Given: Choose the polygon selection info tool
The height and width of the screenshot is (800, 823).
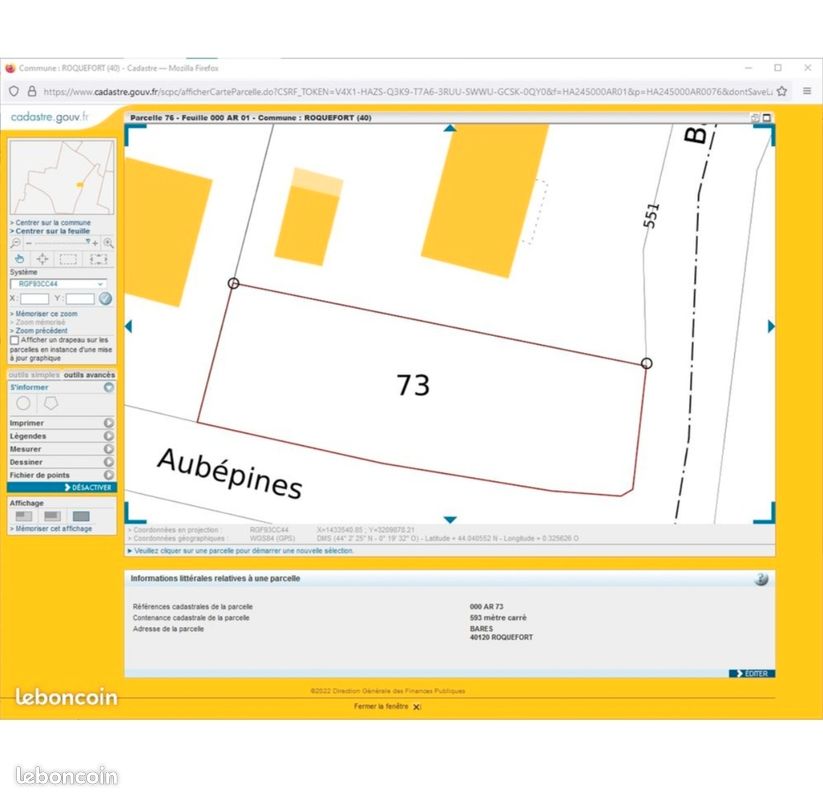Looking at the screenshot, I should coord(51,403).
